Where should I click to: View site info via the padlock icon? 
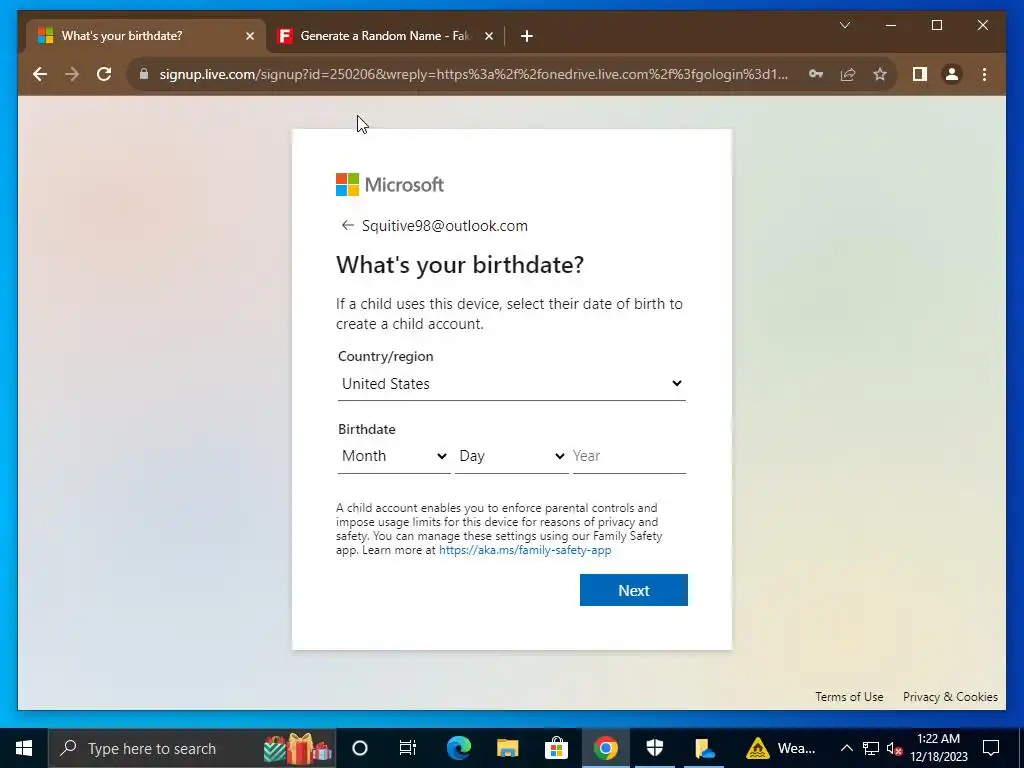pos(144,74)
